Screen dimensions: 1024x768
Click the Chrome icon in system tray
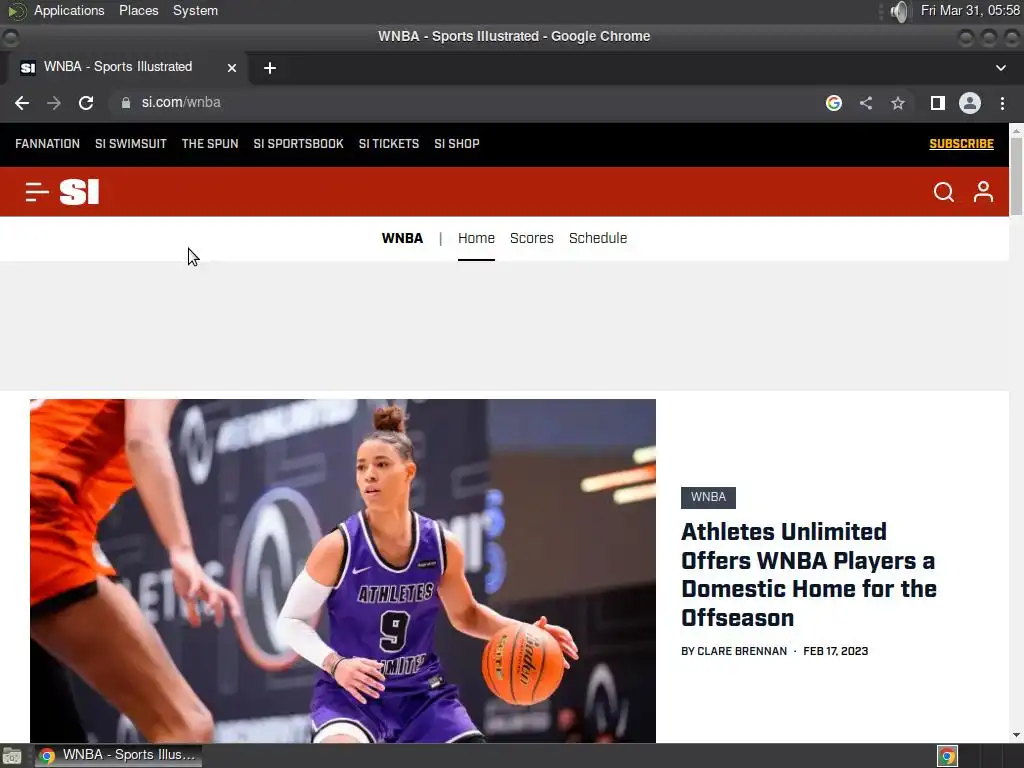click(x=948, y=756)
